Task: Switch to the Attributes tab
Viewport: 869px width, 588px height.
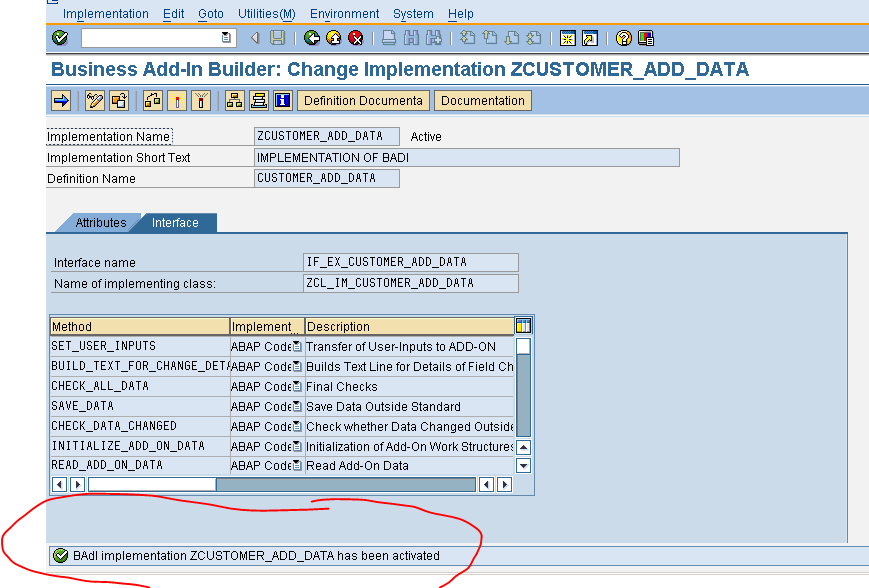Action: 100,222
